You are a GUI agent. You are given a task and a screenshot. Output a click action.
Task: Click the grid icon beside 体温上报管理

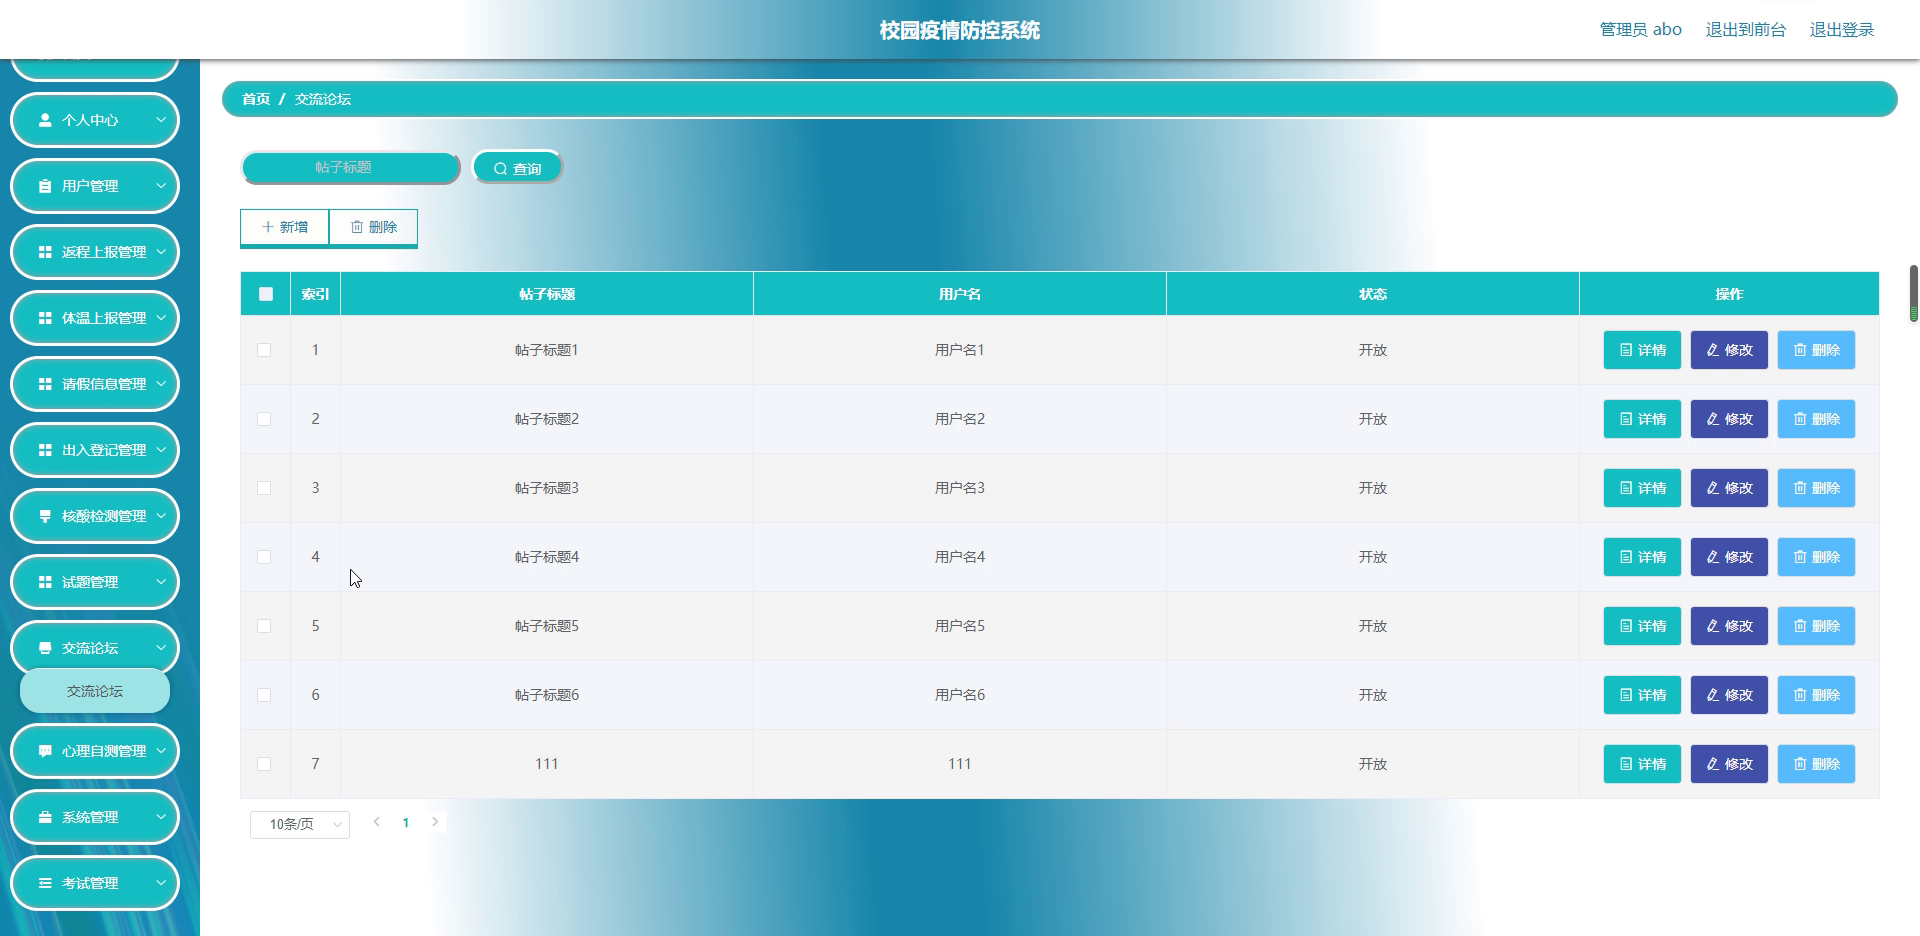[45, 318]
